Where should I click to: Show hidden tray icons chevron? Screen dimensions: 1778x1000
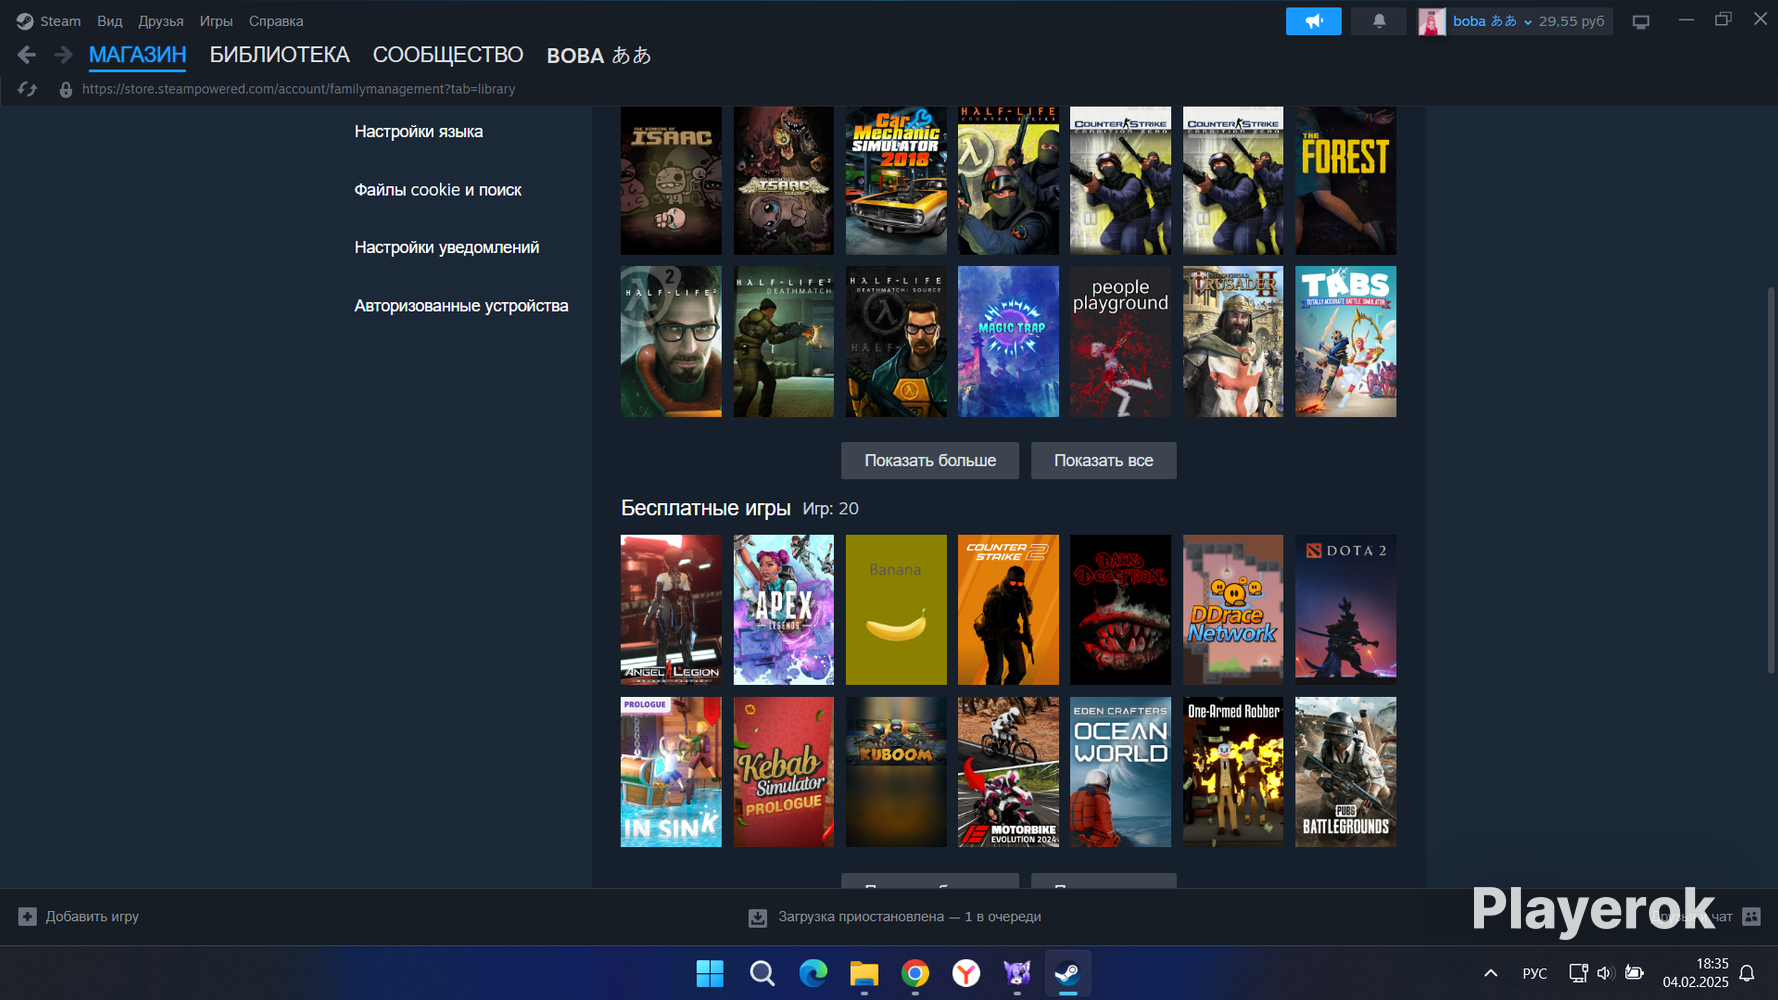tap(1490, 973)
